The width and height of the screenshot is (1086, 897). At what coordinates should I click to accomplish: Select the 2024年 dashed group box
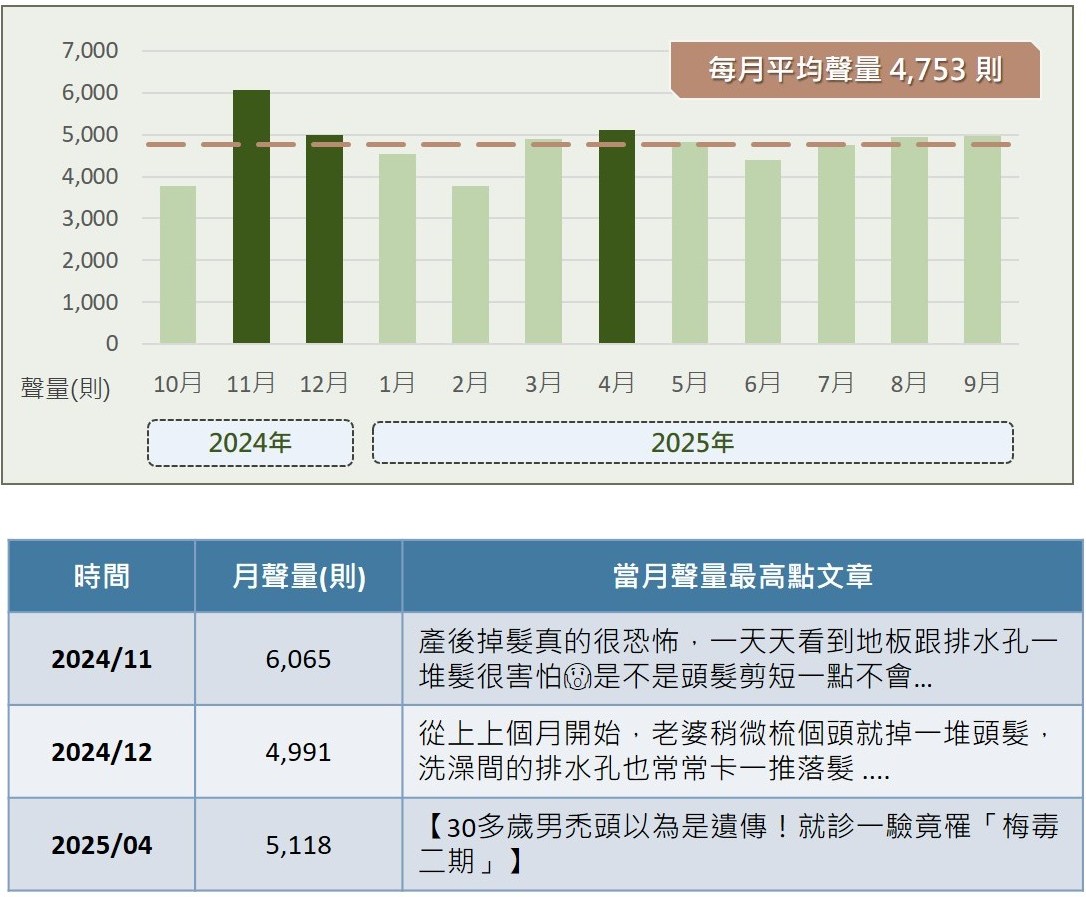tap(250, 443)
